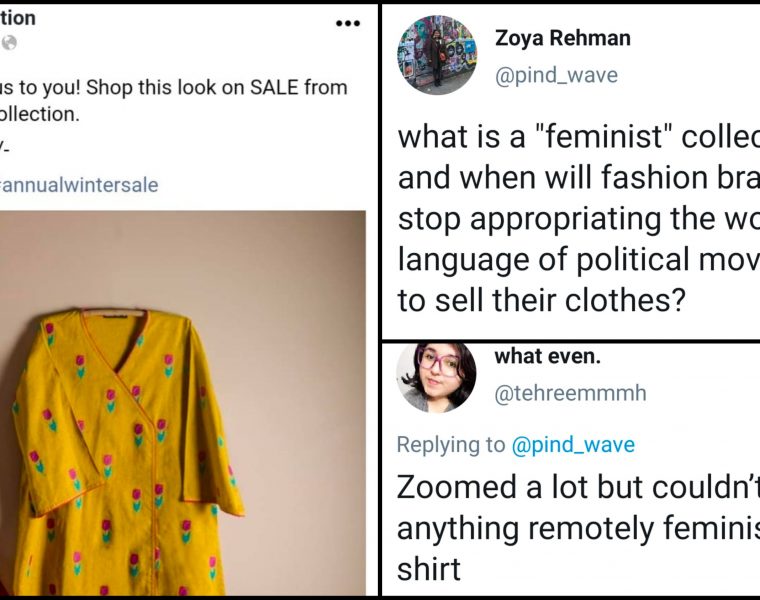Click the "Replying to" label
Image resolution: width=760 pixels, height=600 pixels.
(450, 445)
